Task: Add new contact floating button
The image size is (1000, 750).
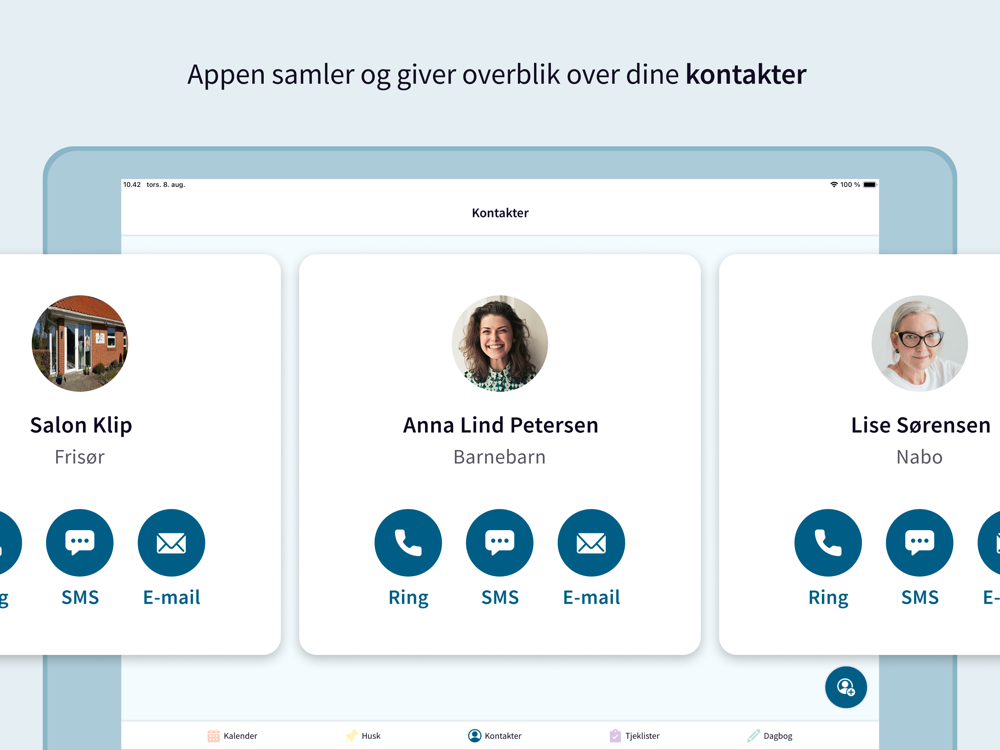Action: pyautogui.click(x=846, y=688)
